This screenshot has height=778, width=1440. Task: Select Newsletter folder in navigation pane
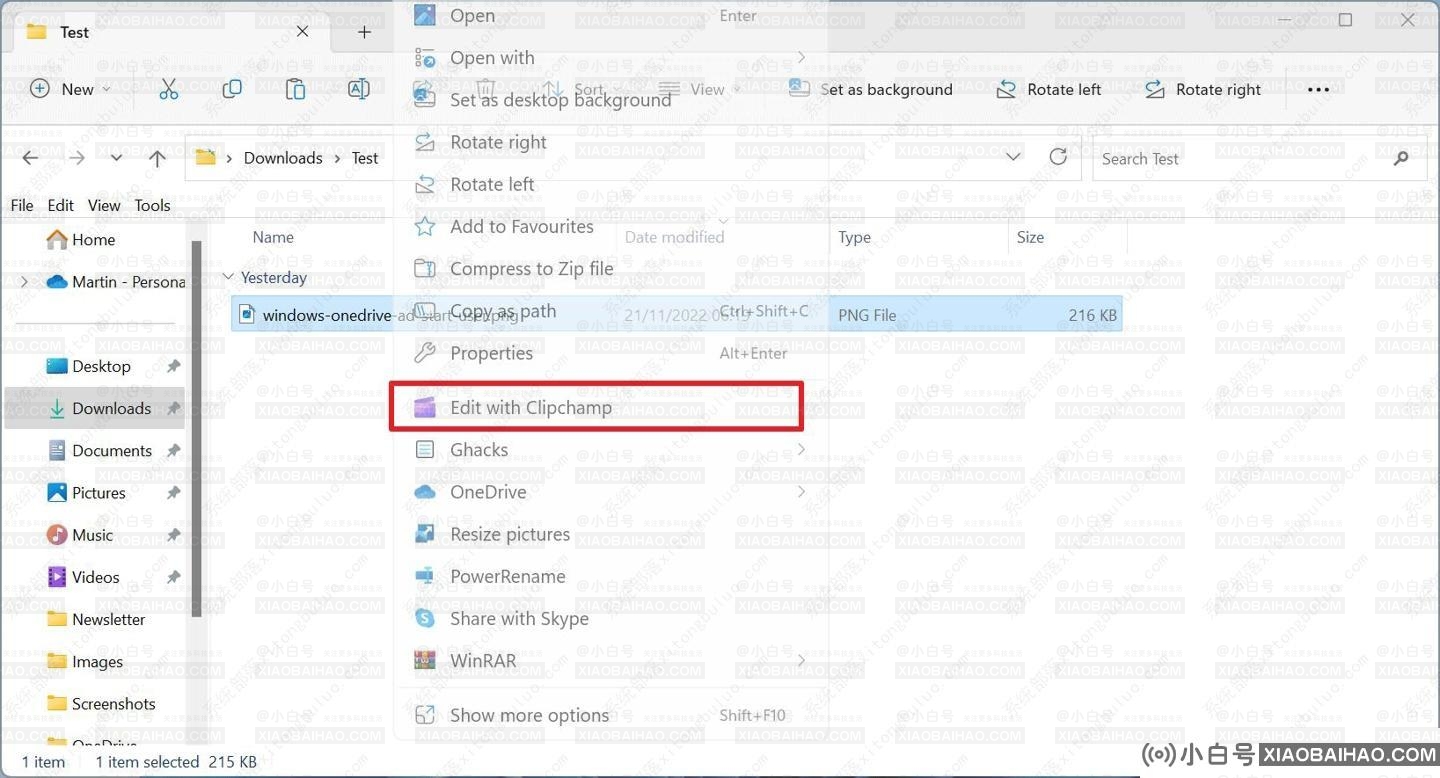pos(94,619)
